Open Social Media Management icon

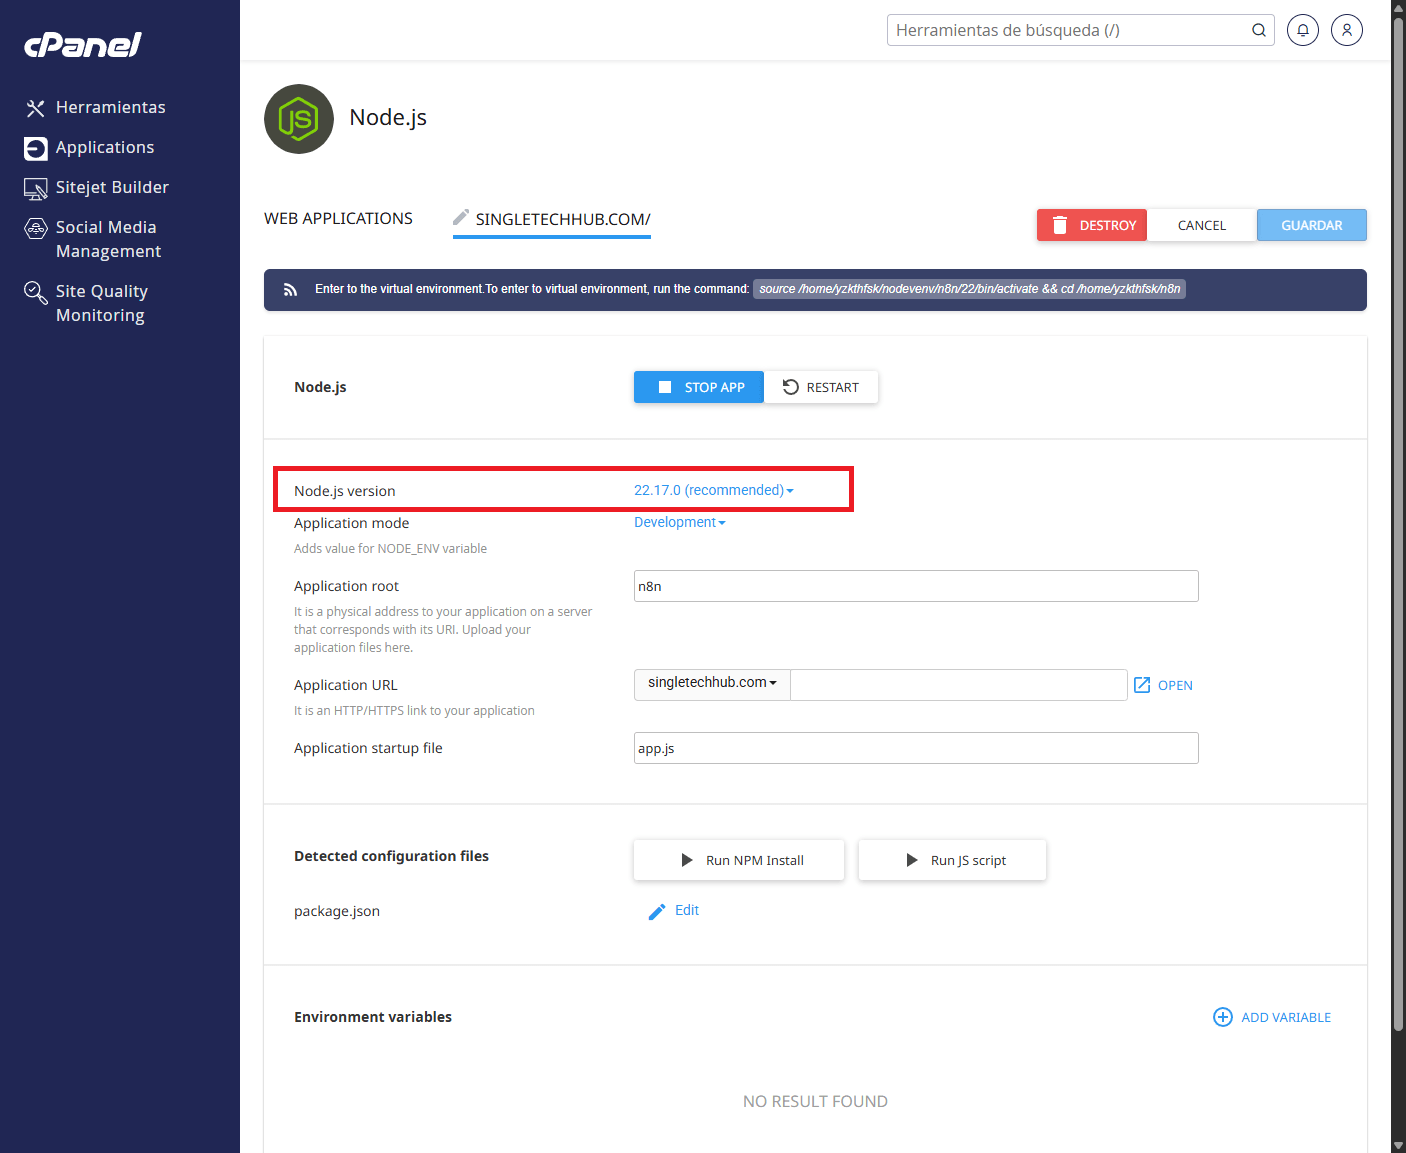point(36,228)
